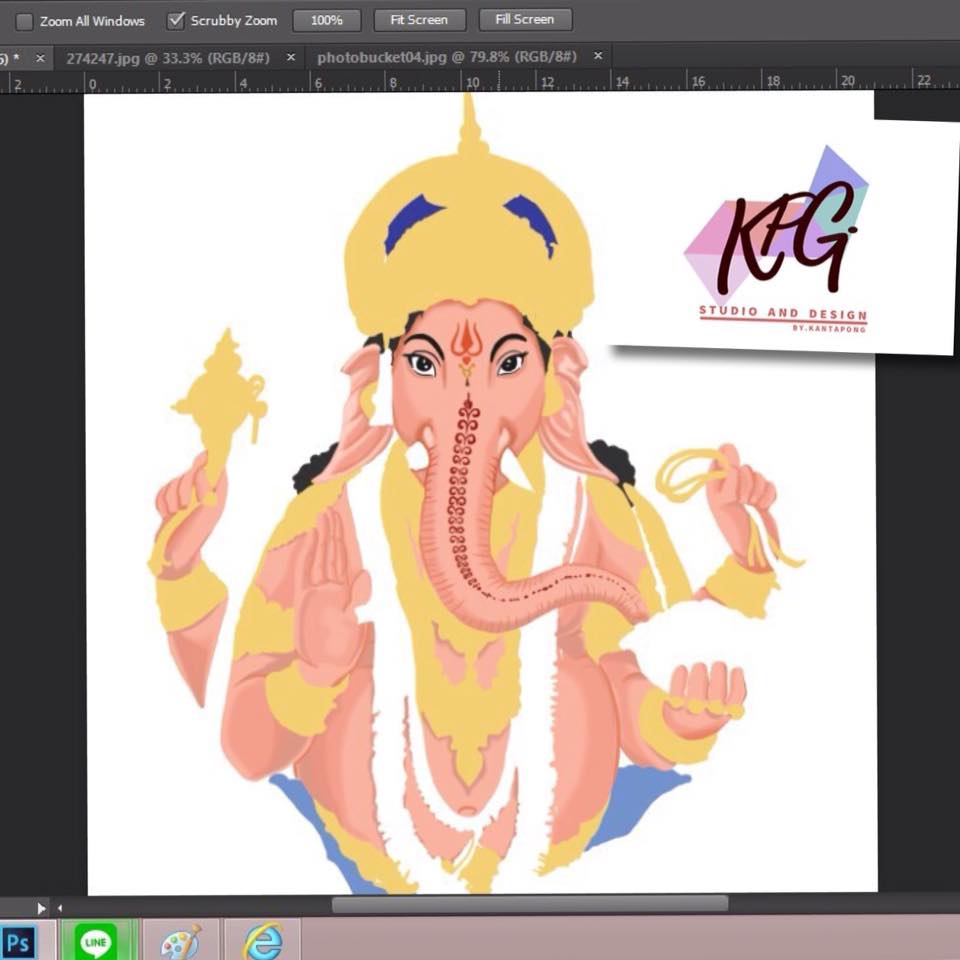Switch to the 274247.jpg document tab

click(x=168, y=58)
